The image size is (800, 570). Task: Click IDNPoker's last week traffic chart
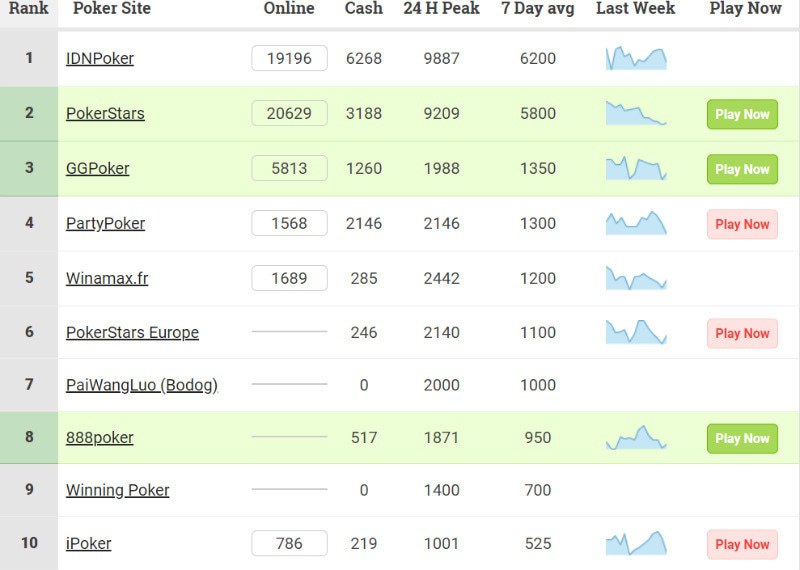click(636, 58)
